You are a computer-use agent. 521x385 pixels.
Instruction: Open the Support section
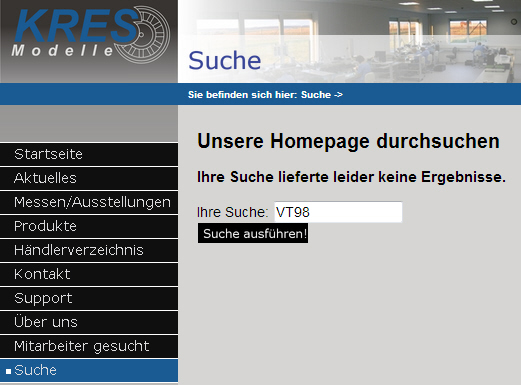pyautogui.click(x=89, y=298)
